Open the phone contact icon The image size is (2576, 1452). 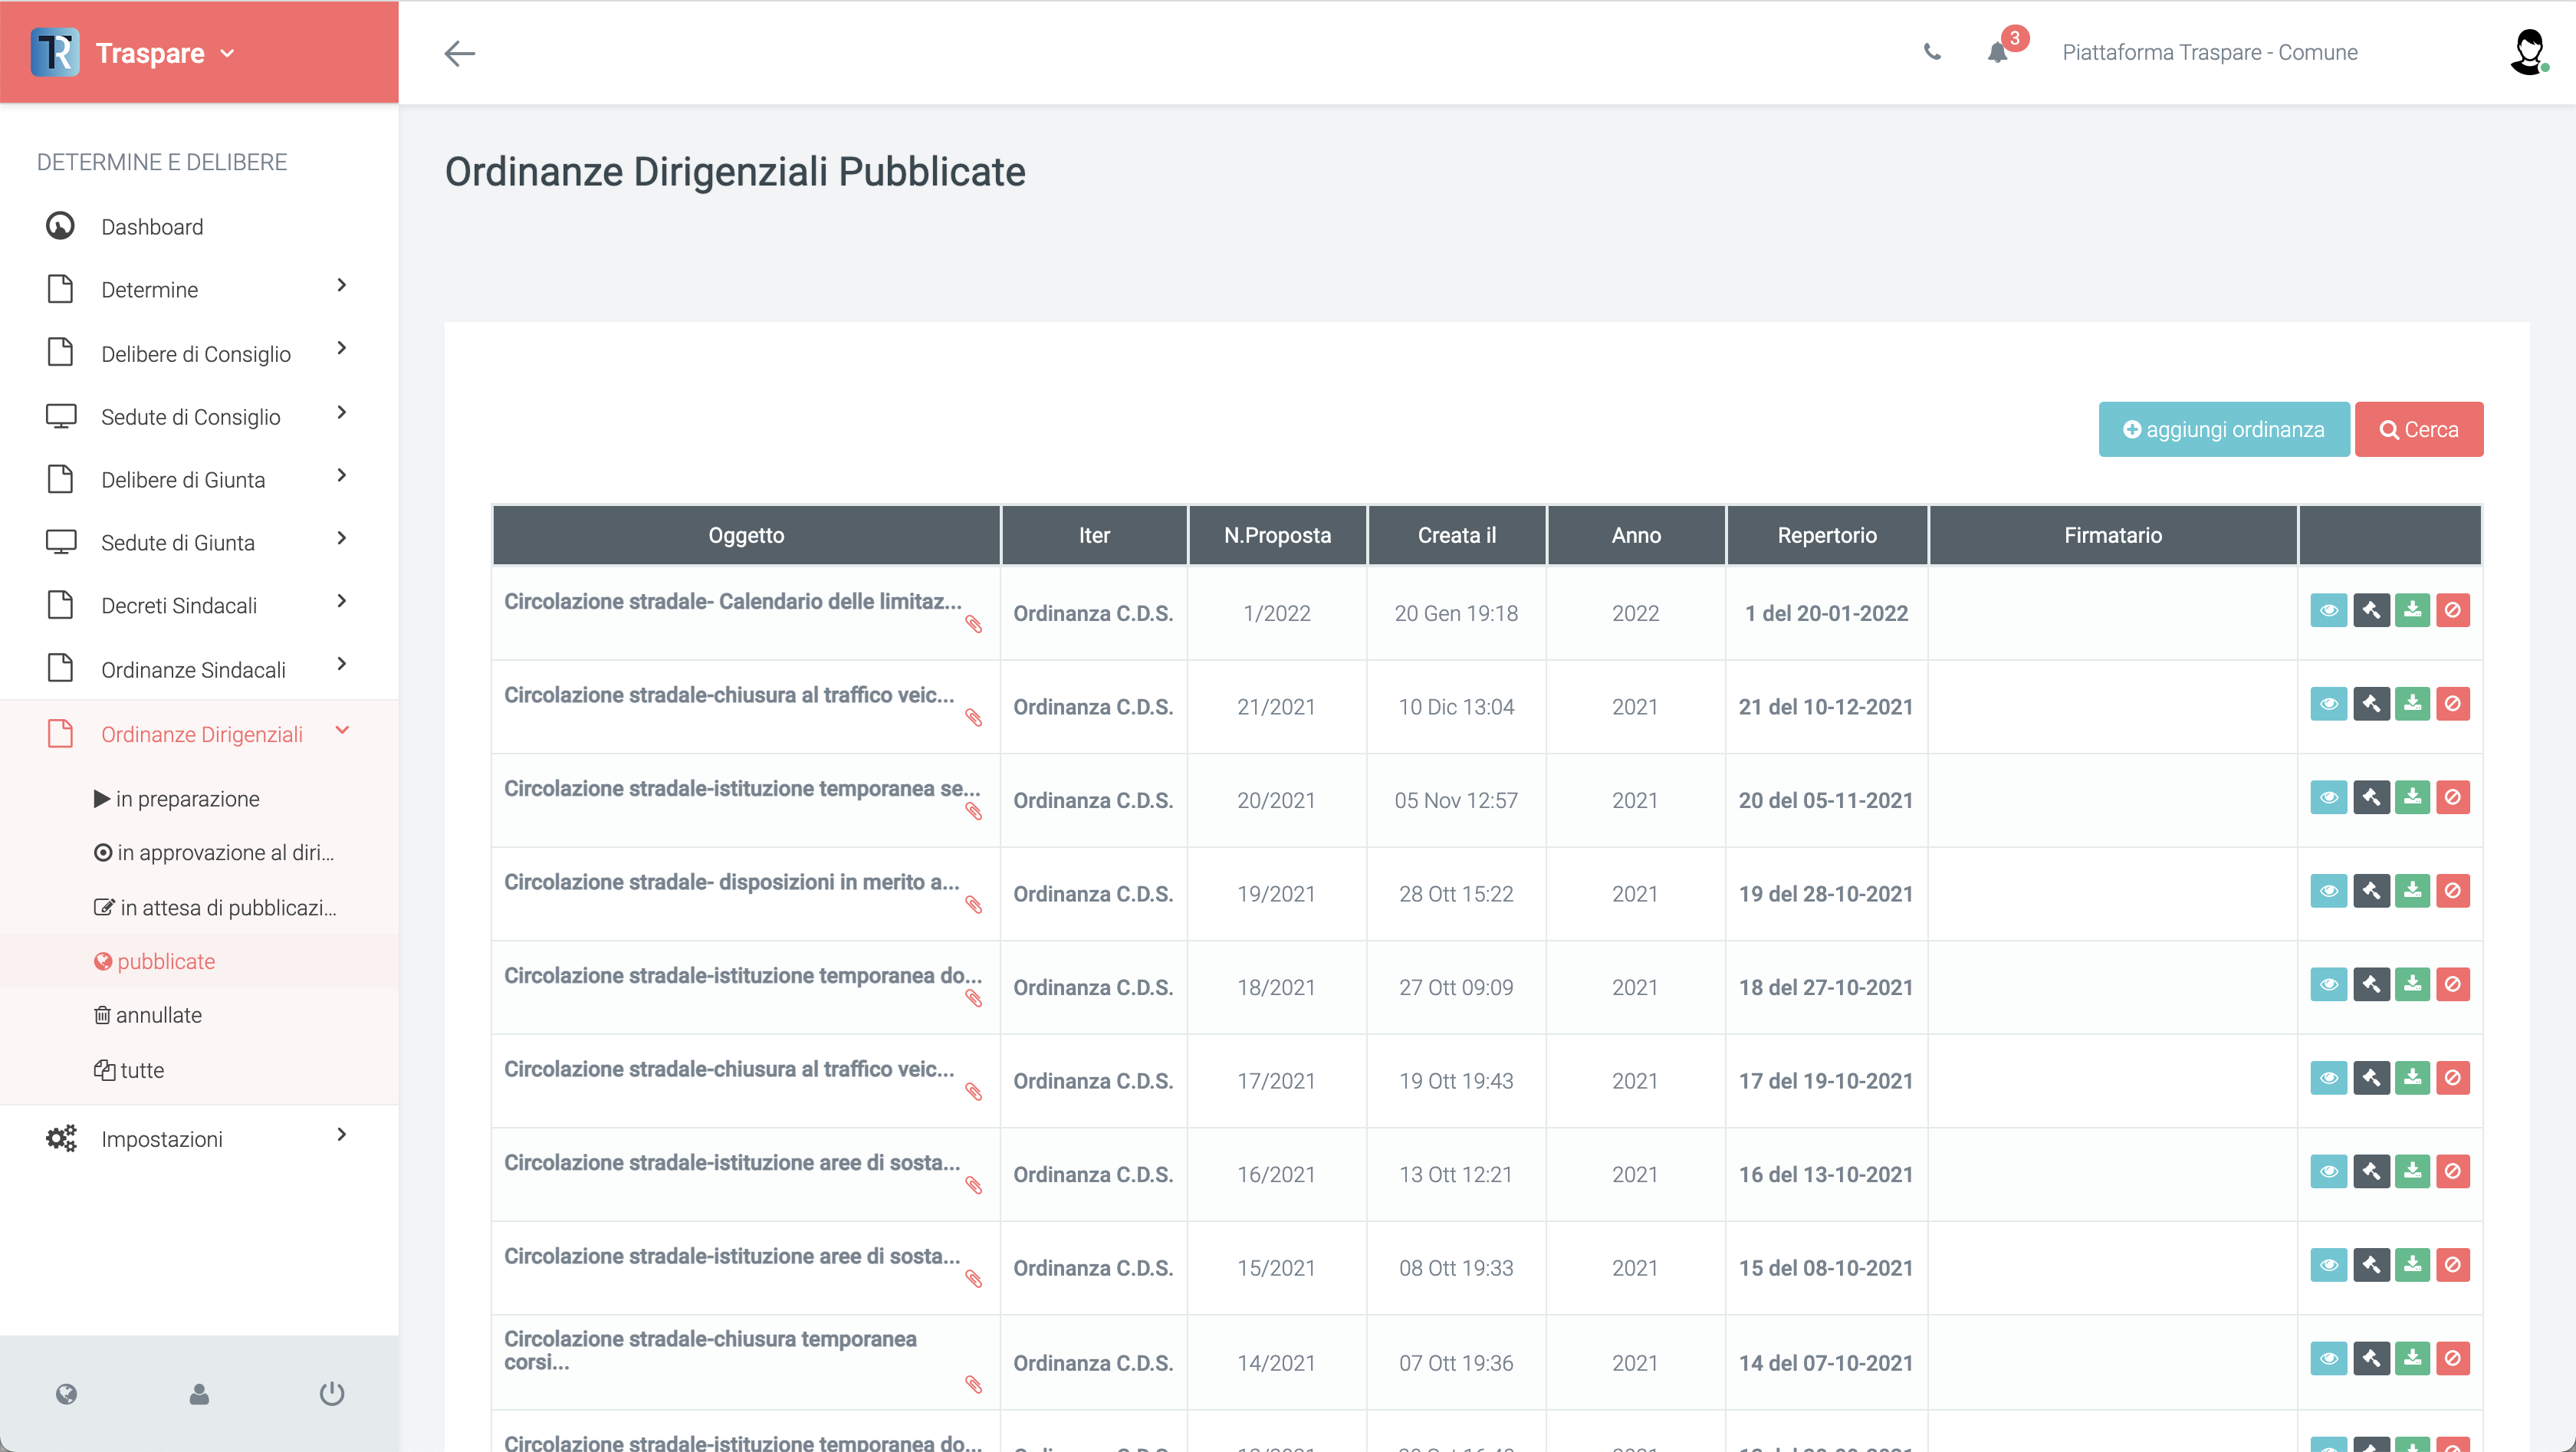pyautogui.click(x=1932, y=52)
